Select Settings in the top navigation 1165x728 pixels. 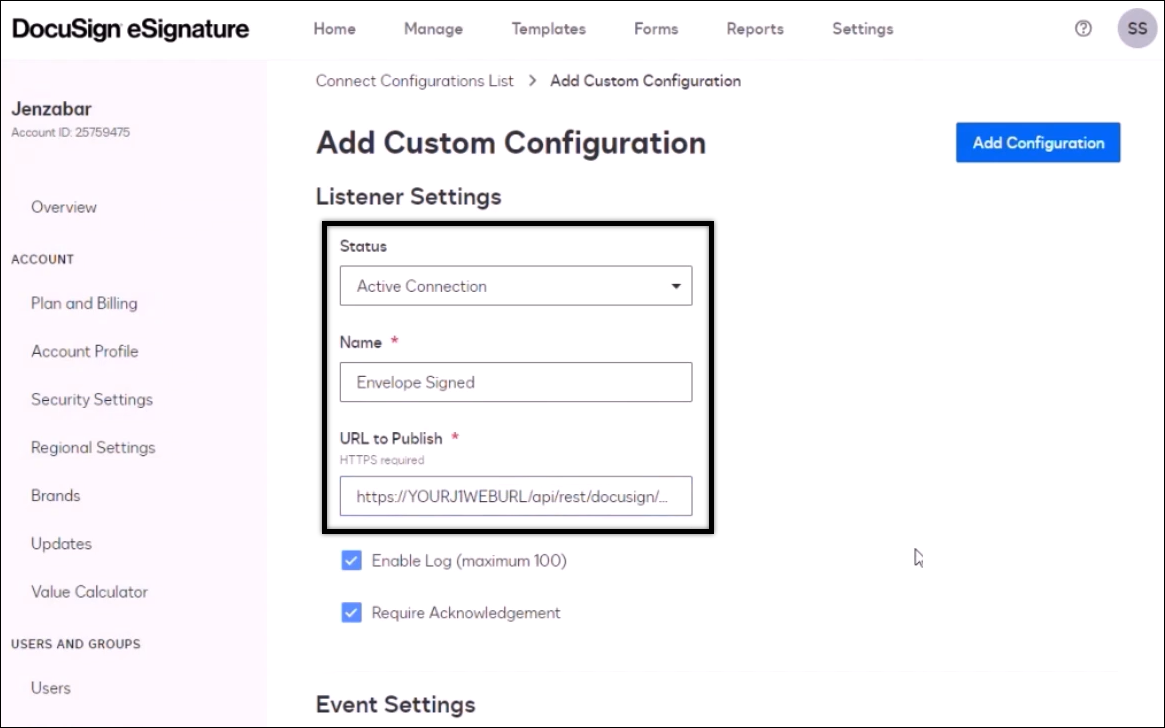click(862, 29)
